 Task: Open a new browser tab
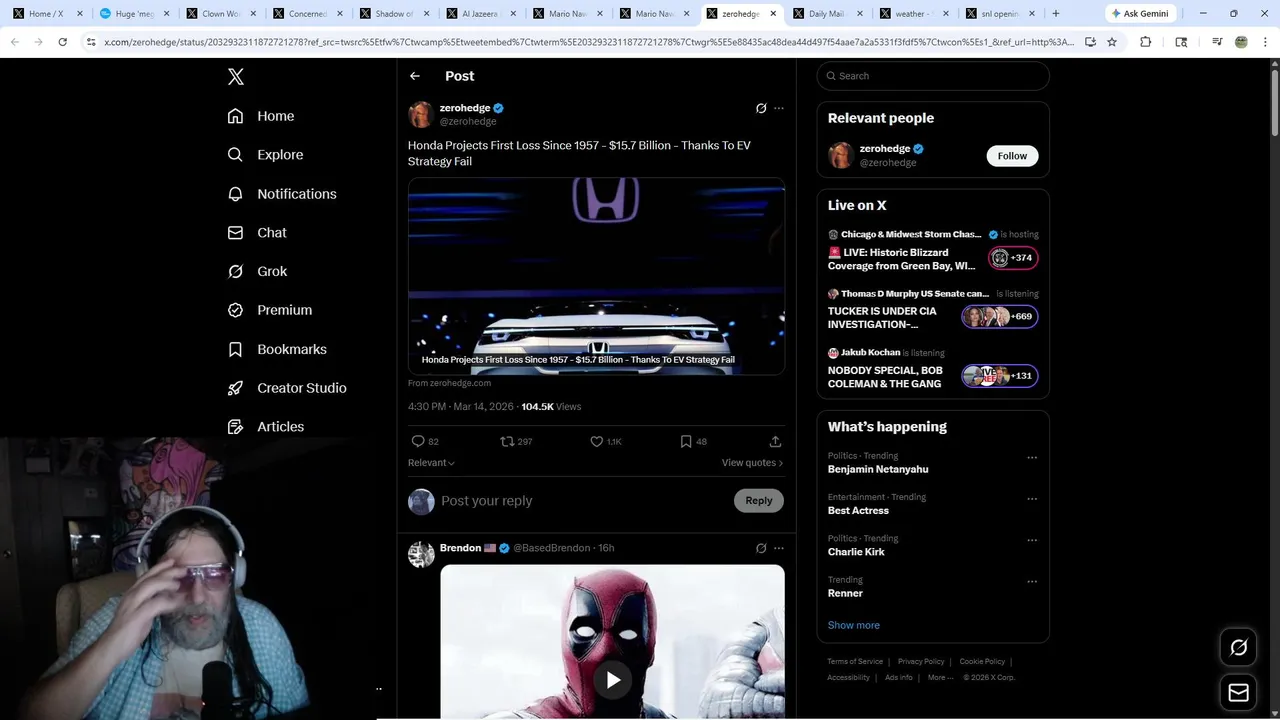click(1055, 14)
